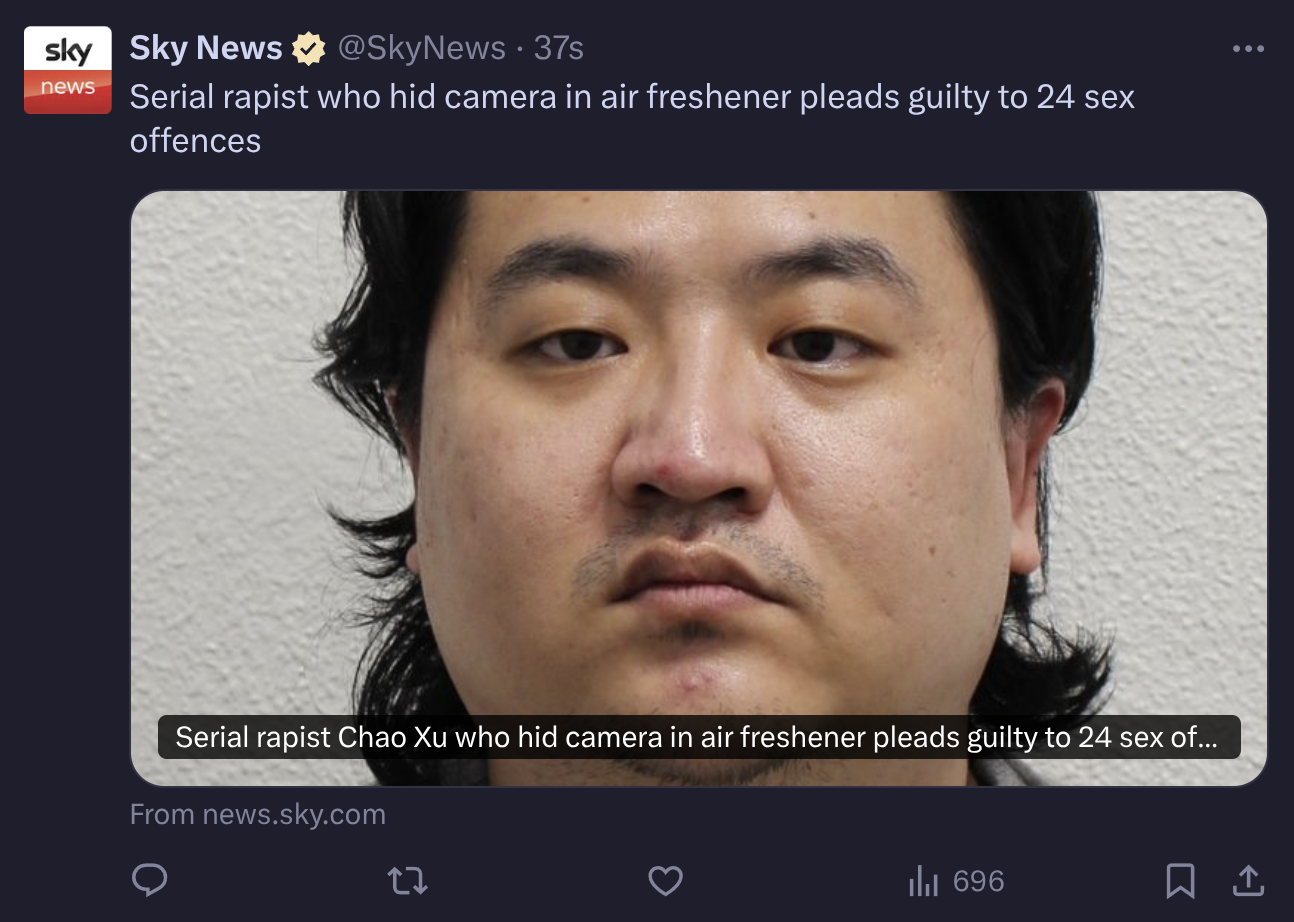Share the post via upload arrow icon
Viewport: 1294px width, 922px height.
1246,880
